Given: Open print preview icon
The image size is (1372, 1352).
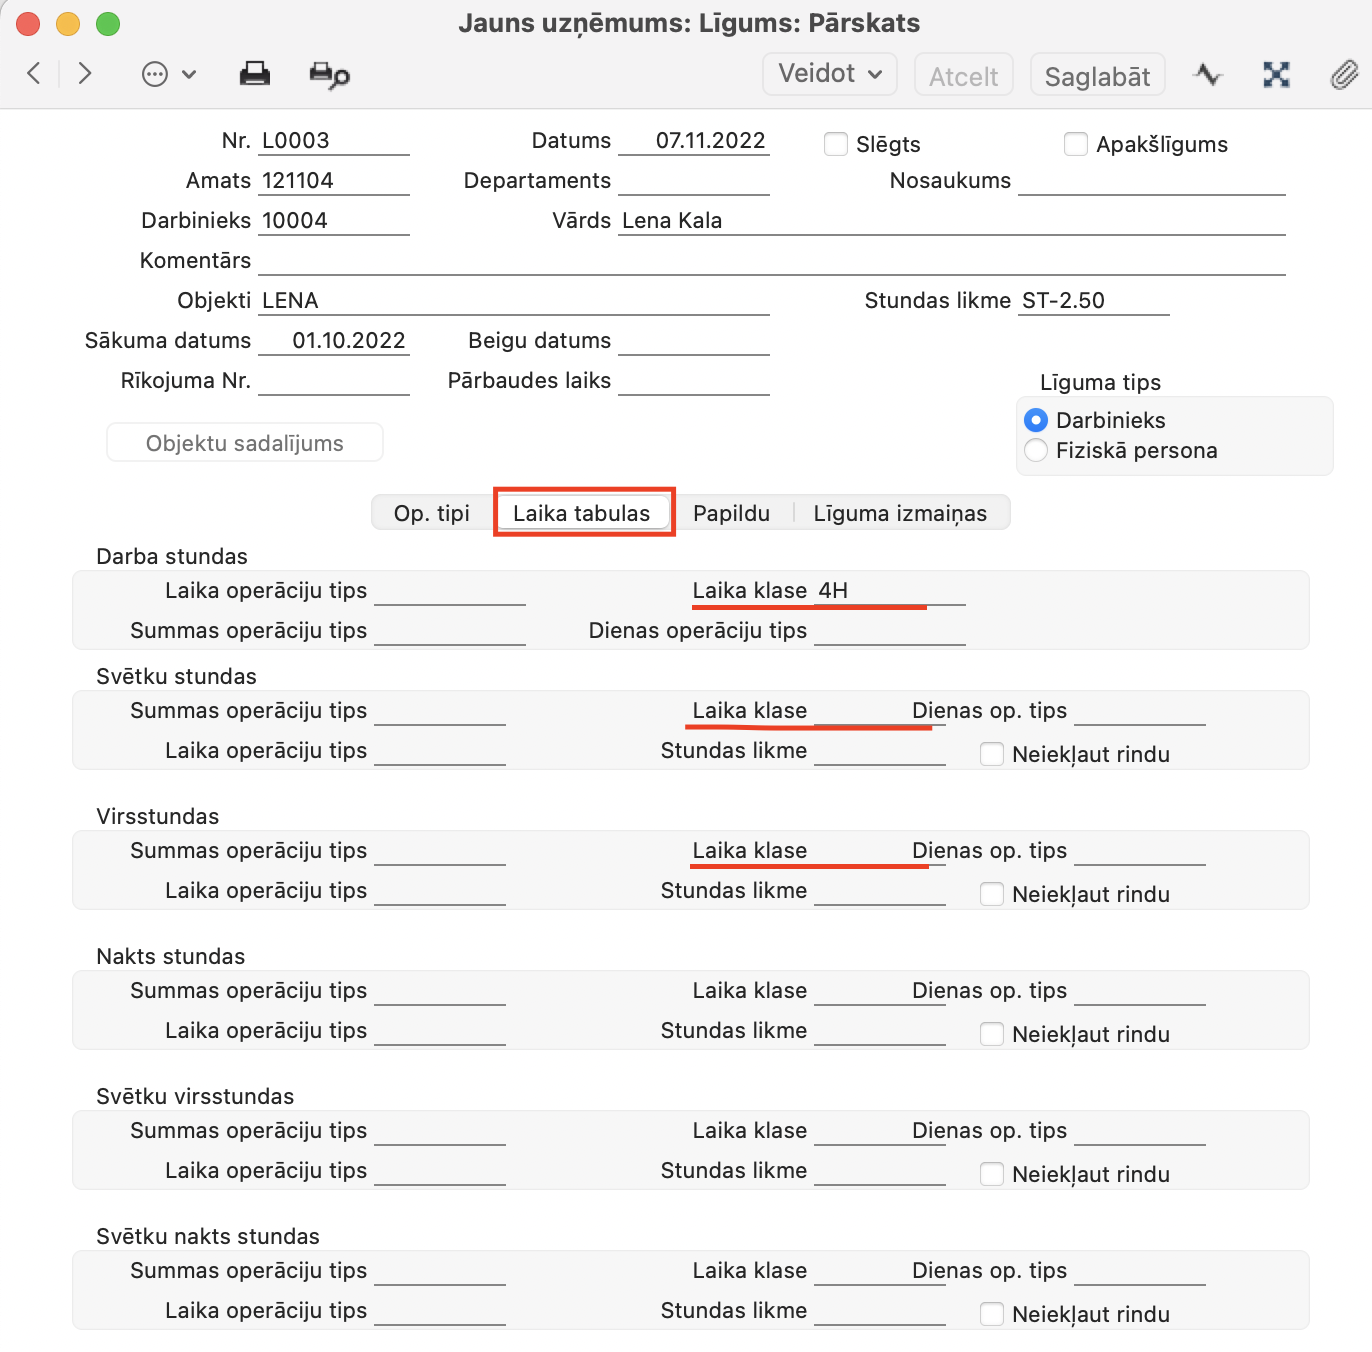Looking at the screenshot, I should tap(329, 75).
